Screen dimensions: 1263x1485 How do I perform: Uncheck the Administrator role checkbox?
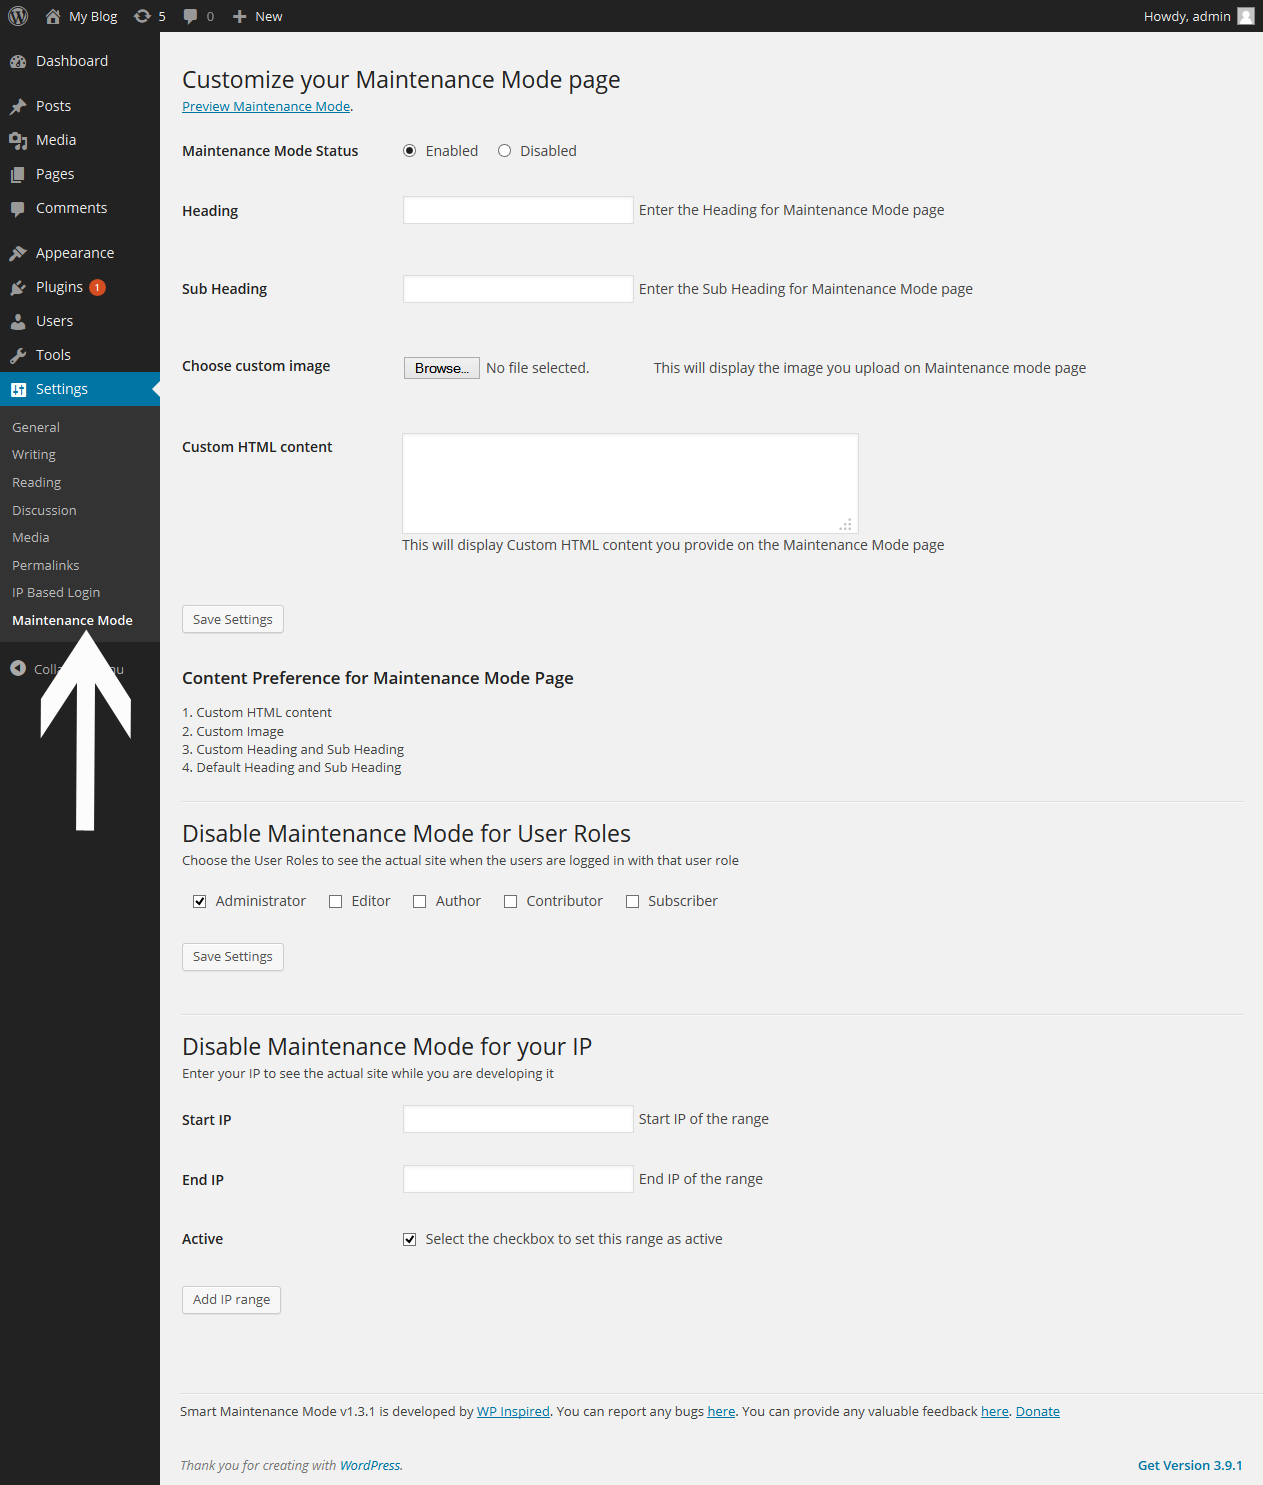point(199,901)
